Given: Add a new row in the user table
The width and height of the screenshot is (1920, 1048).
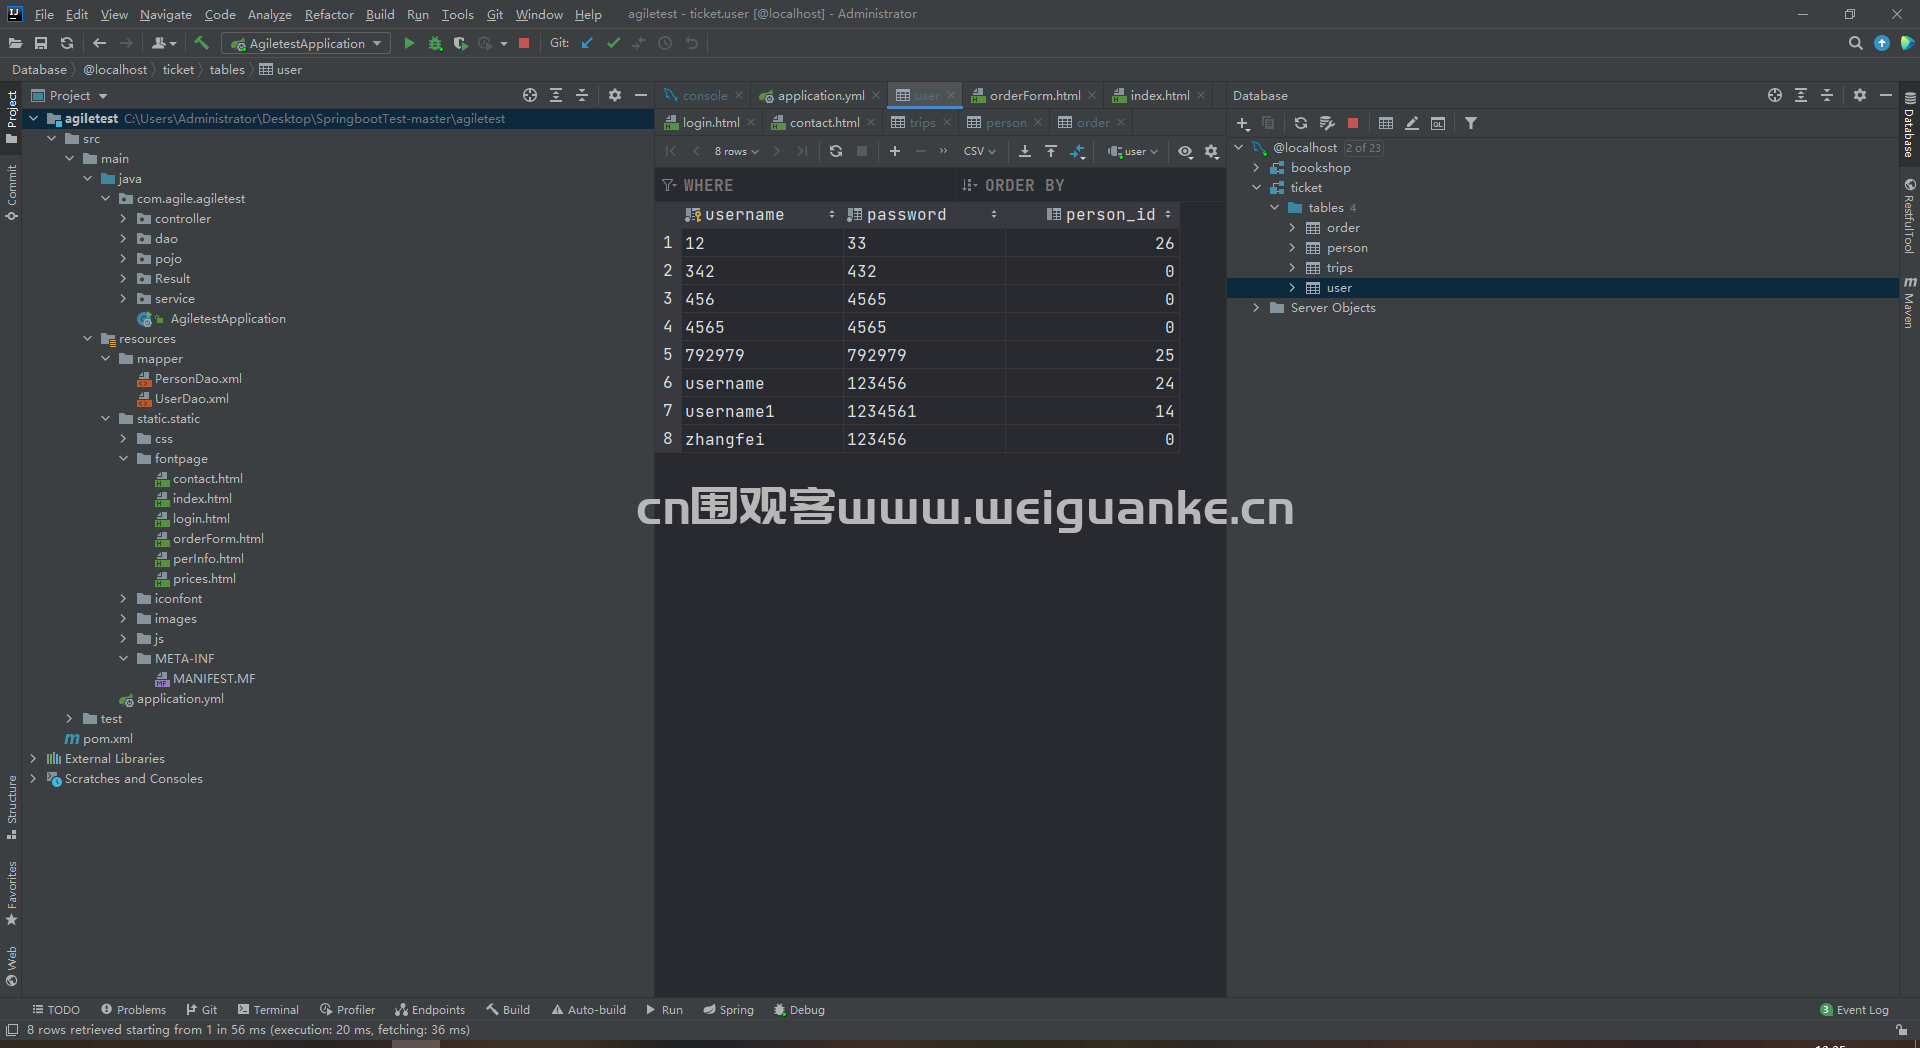Looking at the screenshot, I should pos(895,151).
